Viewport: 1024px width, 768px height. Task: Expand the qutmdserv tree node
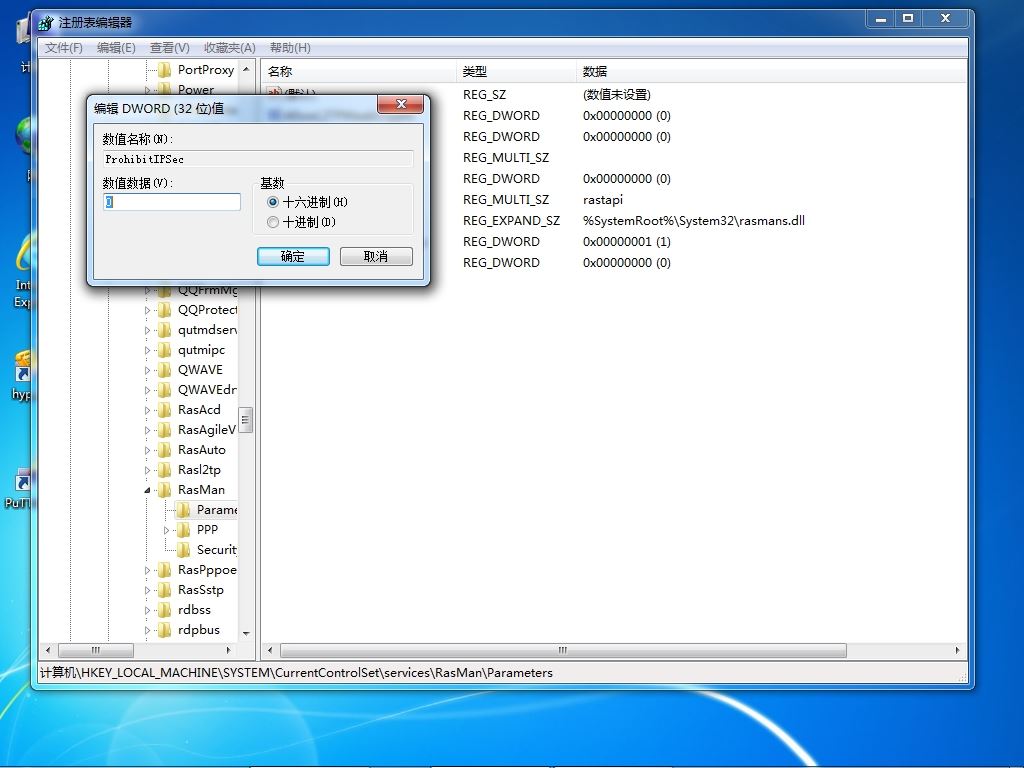[147, 330]
